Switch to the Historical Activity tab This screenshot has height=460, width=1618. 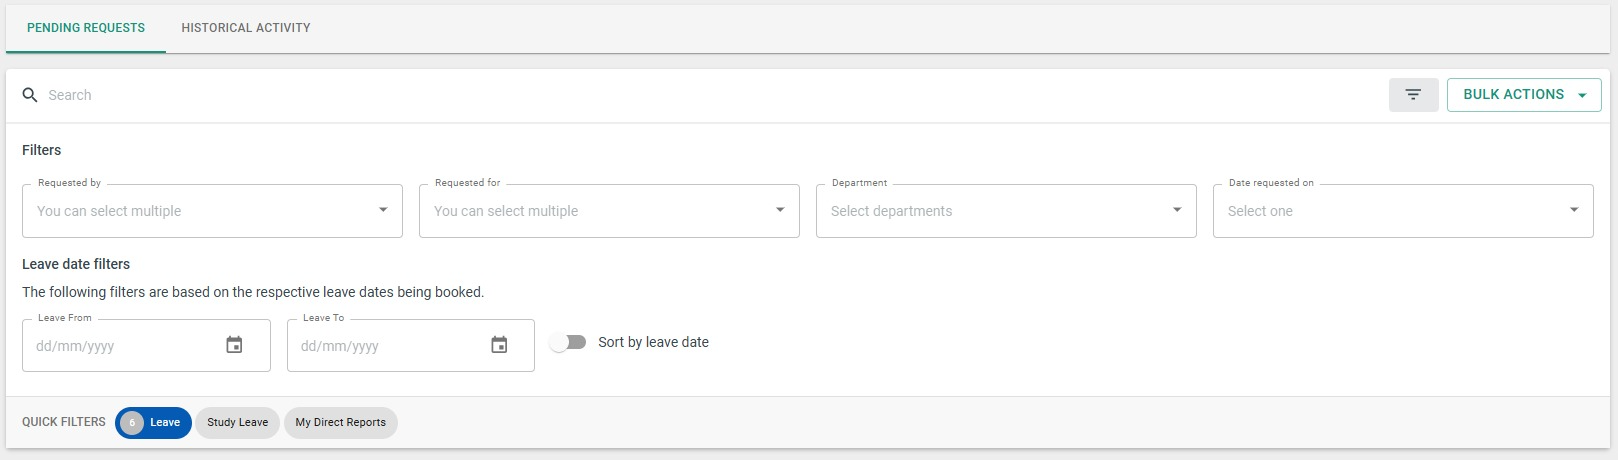246,28
